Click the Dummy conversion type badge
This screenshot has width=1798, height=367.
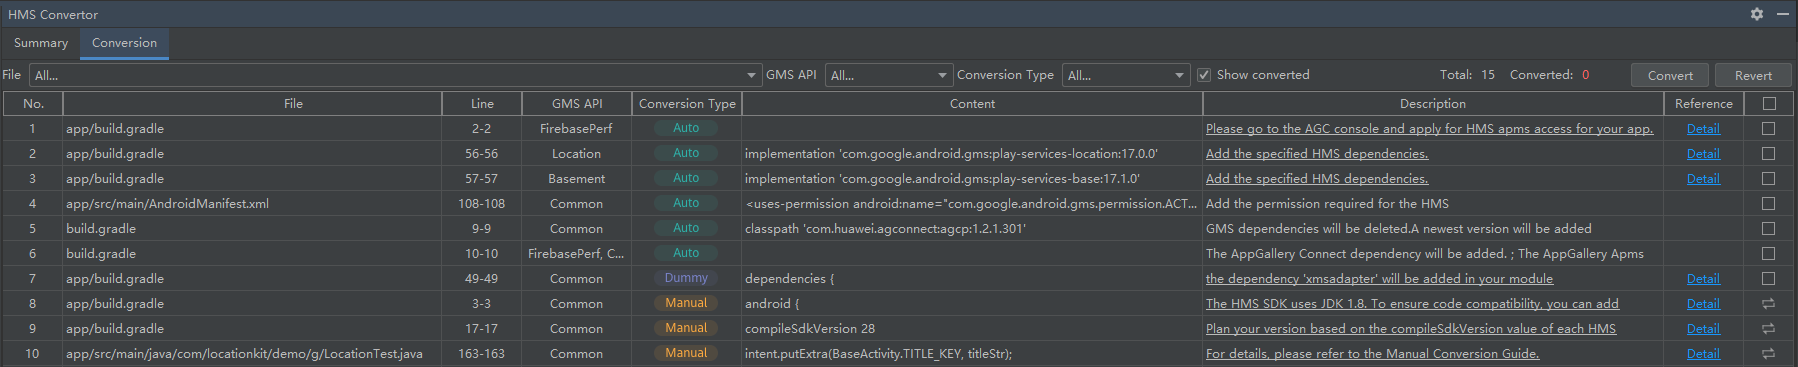[686, 278]
